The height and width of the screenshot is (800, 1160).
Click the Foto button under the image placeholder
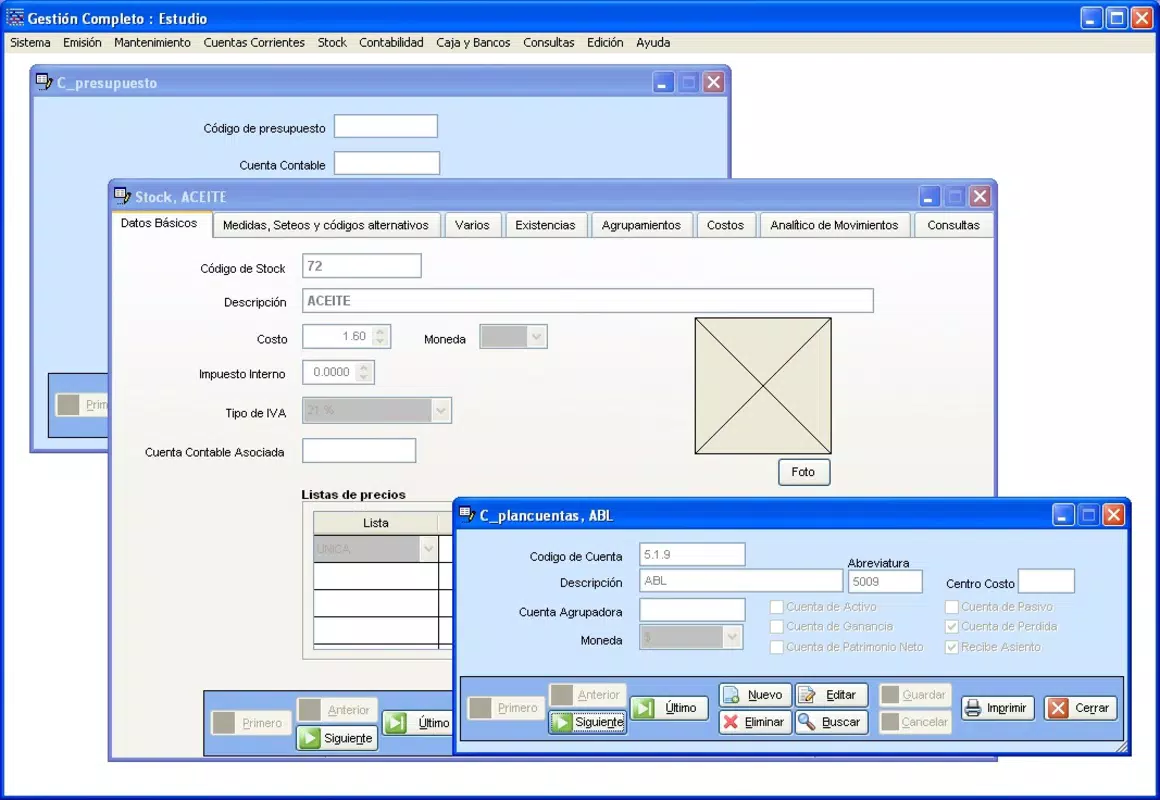pyautogui.click(x=803, y=472)
